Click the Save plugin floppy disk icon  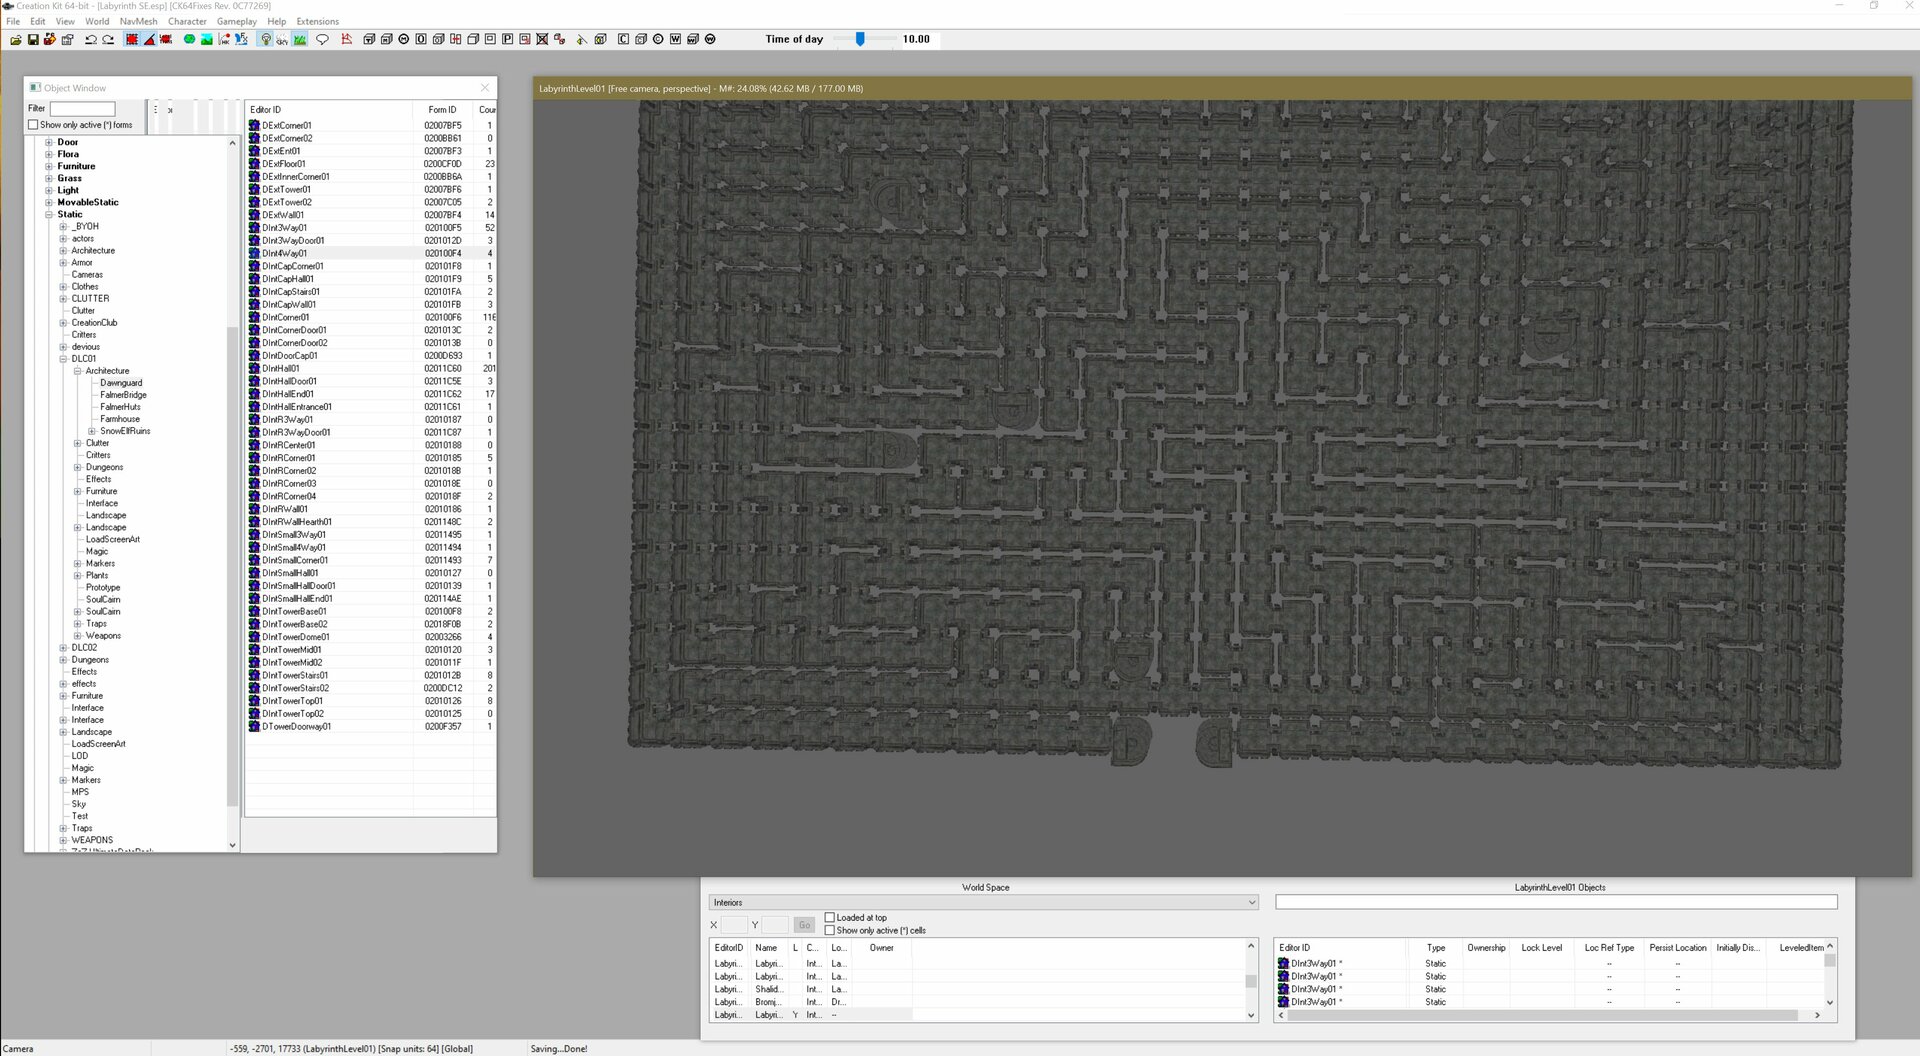point(33,39)
